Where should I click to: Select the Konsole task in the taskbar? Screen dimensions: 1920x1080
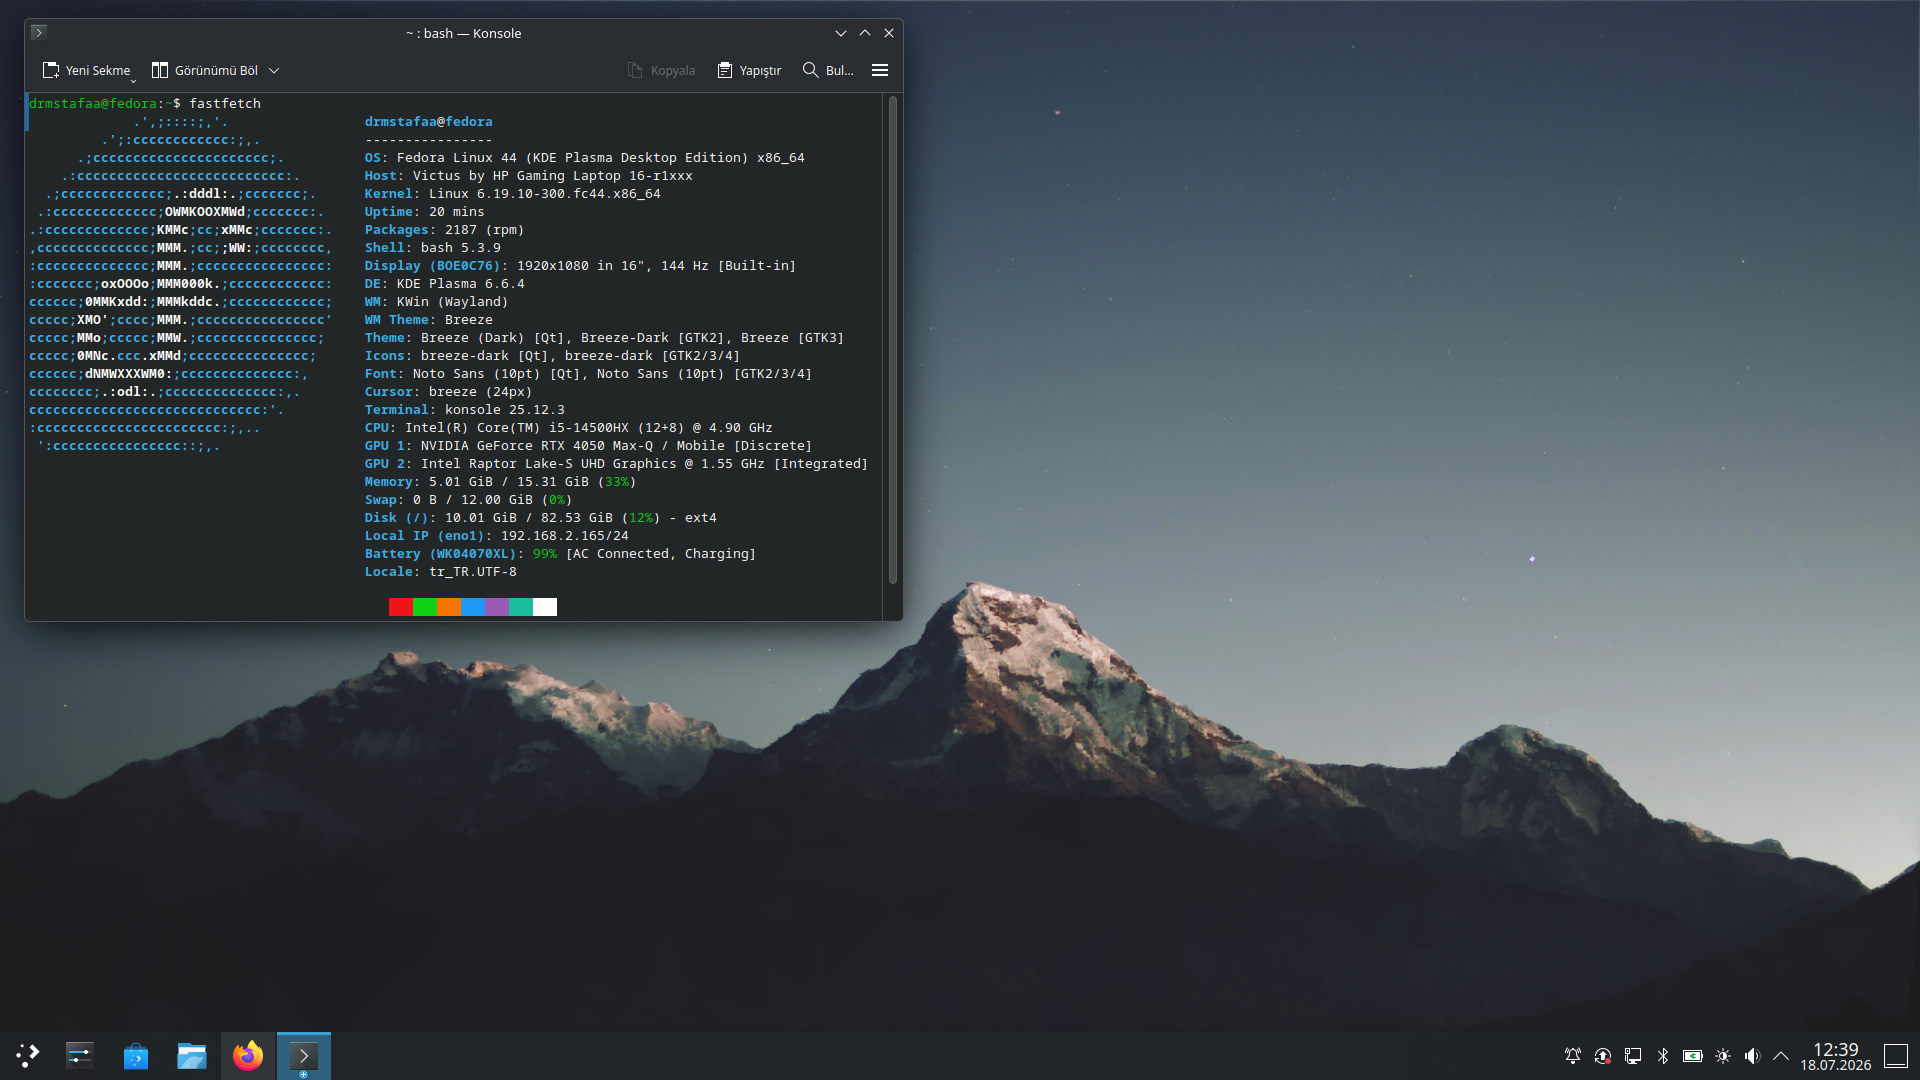click(x=304, y=1055)
